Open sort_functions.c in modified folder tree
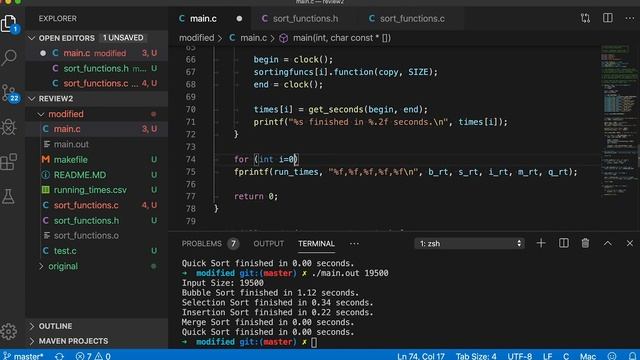 point(96,205)
